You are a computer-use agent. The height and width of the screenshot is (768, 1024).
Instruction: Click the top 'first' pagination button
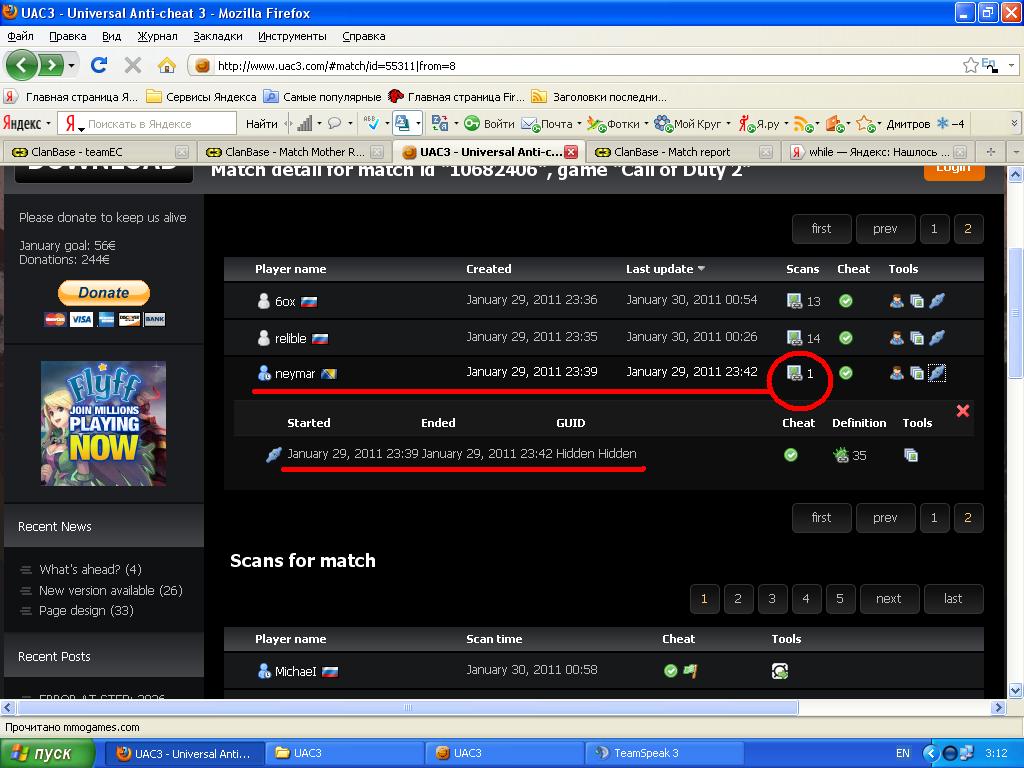tap(822, 229)
